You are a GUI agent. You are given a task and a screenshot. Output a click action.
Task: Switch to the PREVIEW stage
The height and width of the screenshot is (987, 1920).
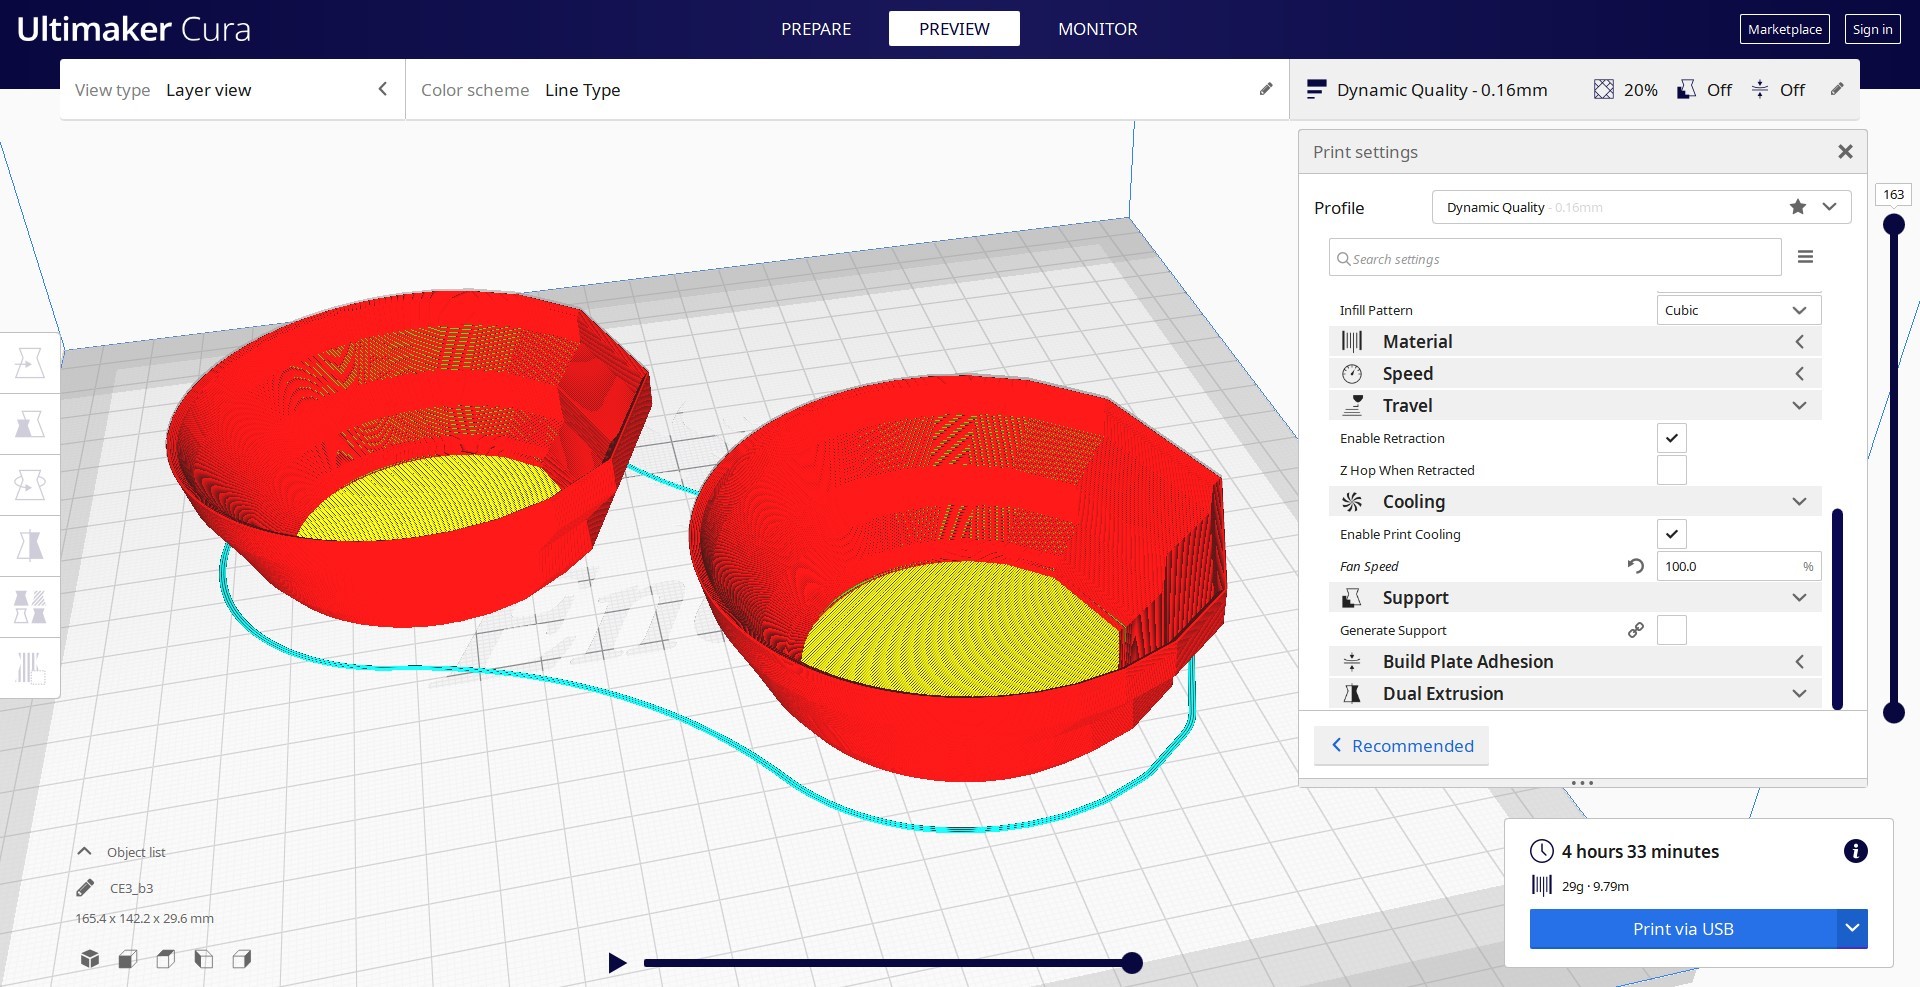[x=954, y=29]
